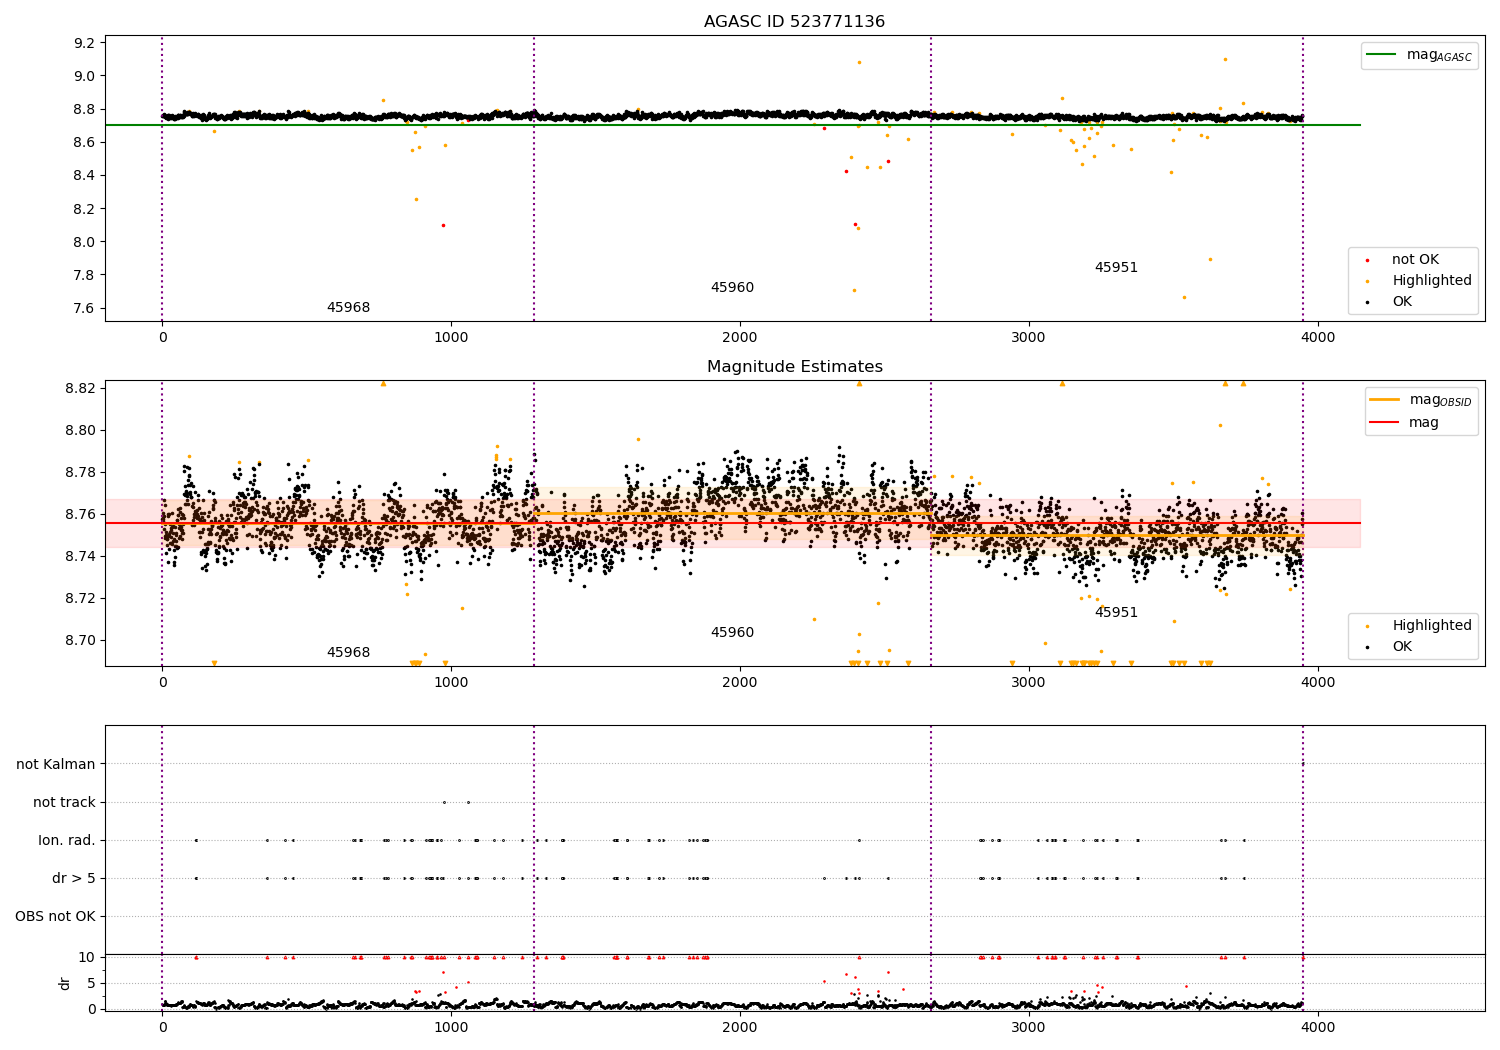This screenshot has width=1500, height=1050.
Task: Click OBSID label 45968 in Magnitude Estimates plot
Action: point(348,653)
